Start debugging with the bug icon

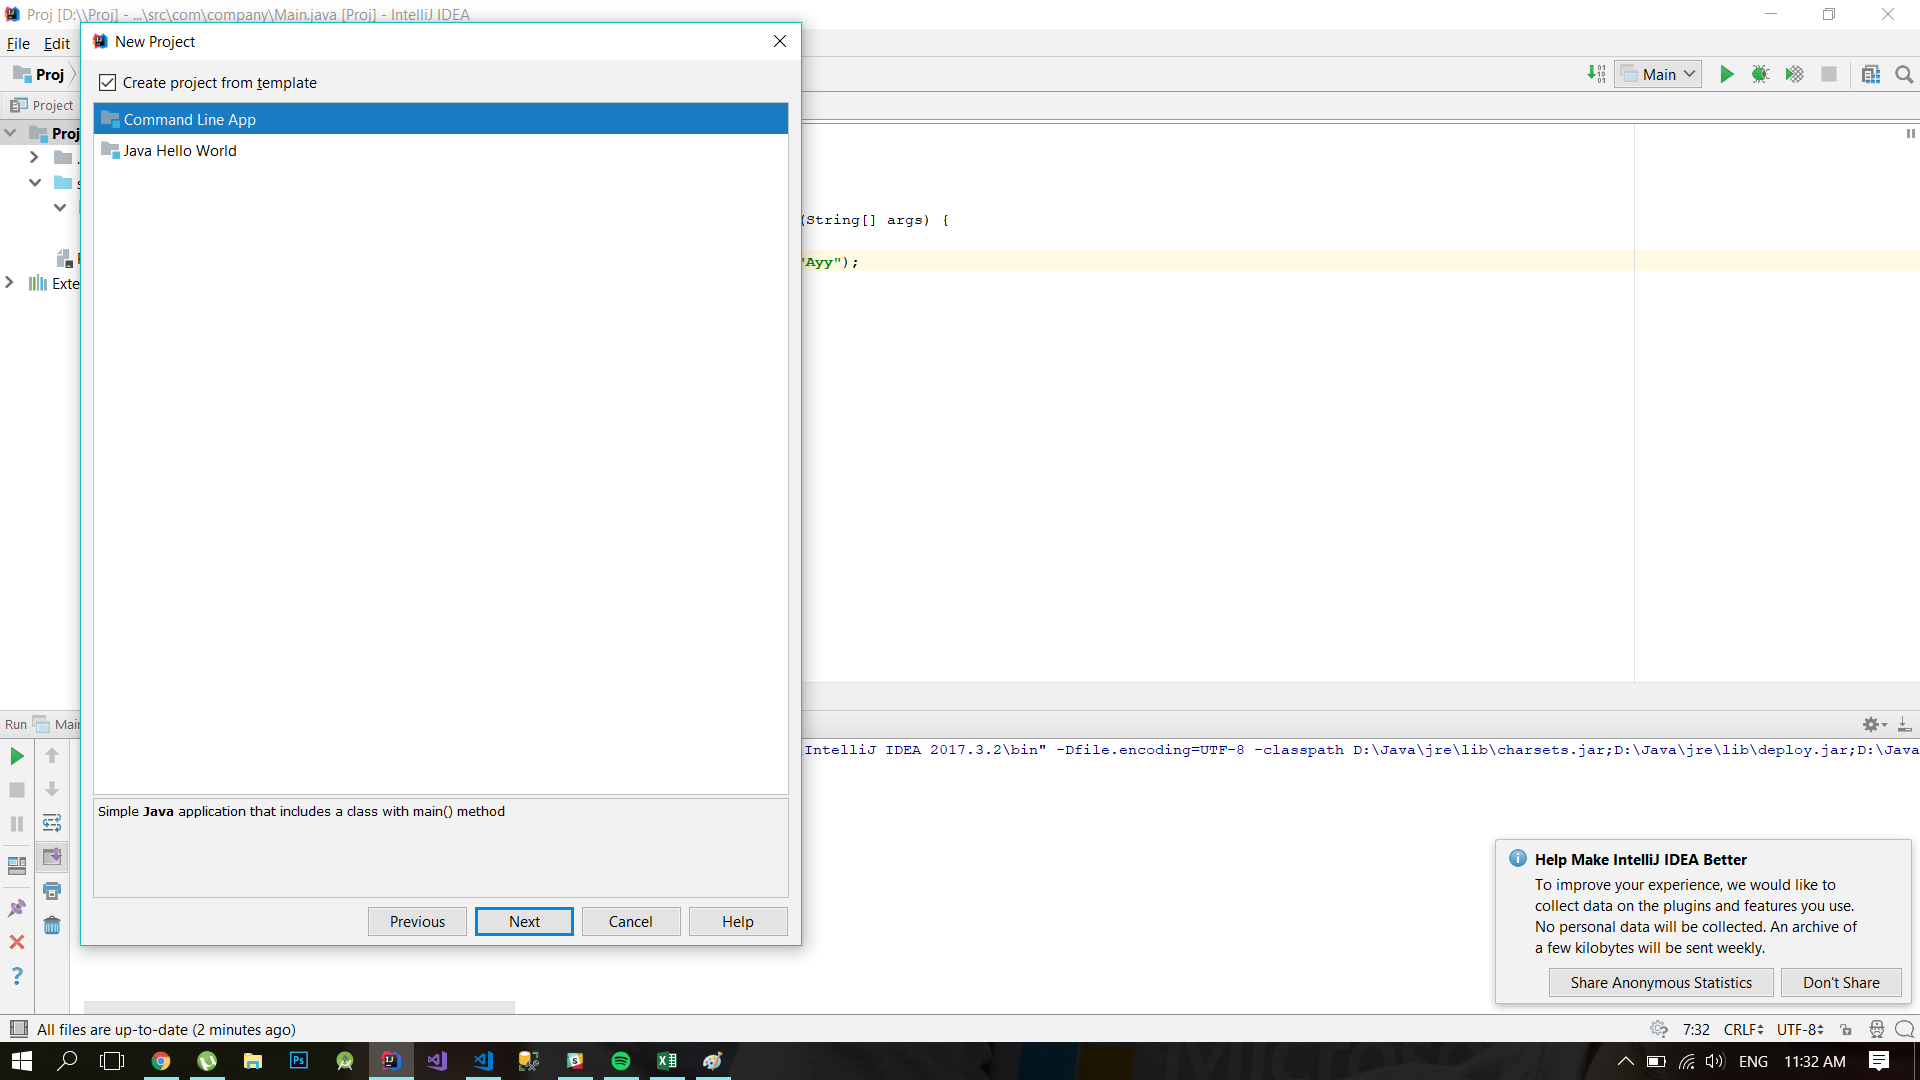click(x=1761, y=74)
